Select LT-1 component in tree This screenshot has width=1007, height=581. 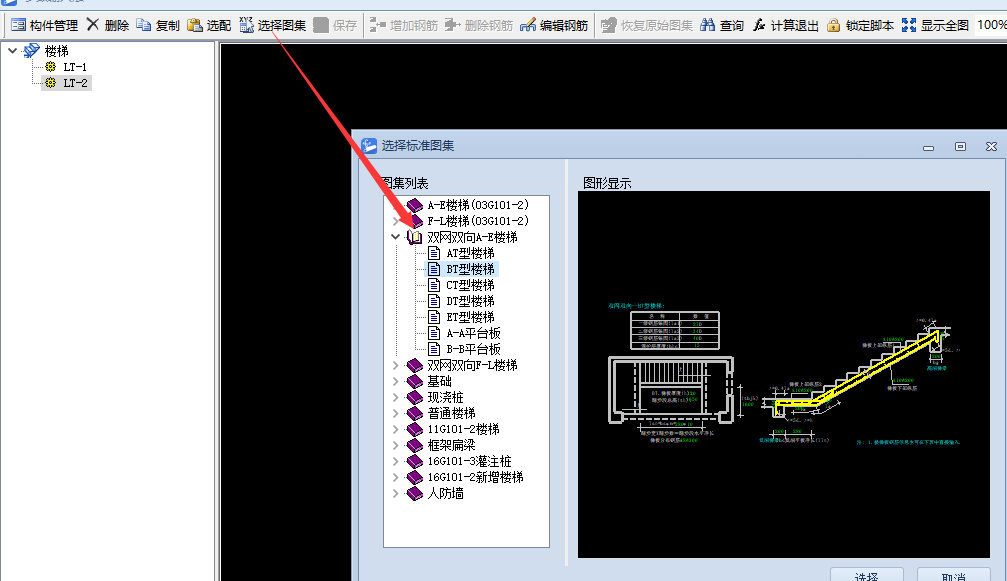click(75, 67)
